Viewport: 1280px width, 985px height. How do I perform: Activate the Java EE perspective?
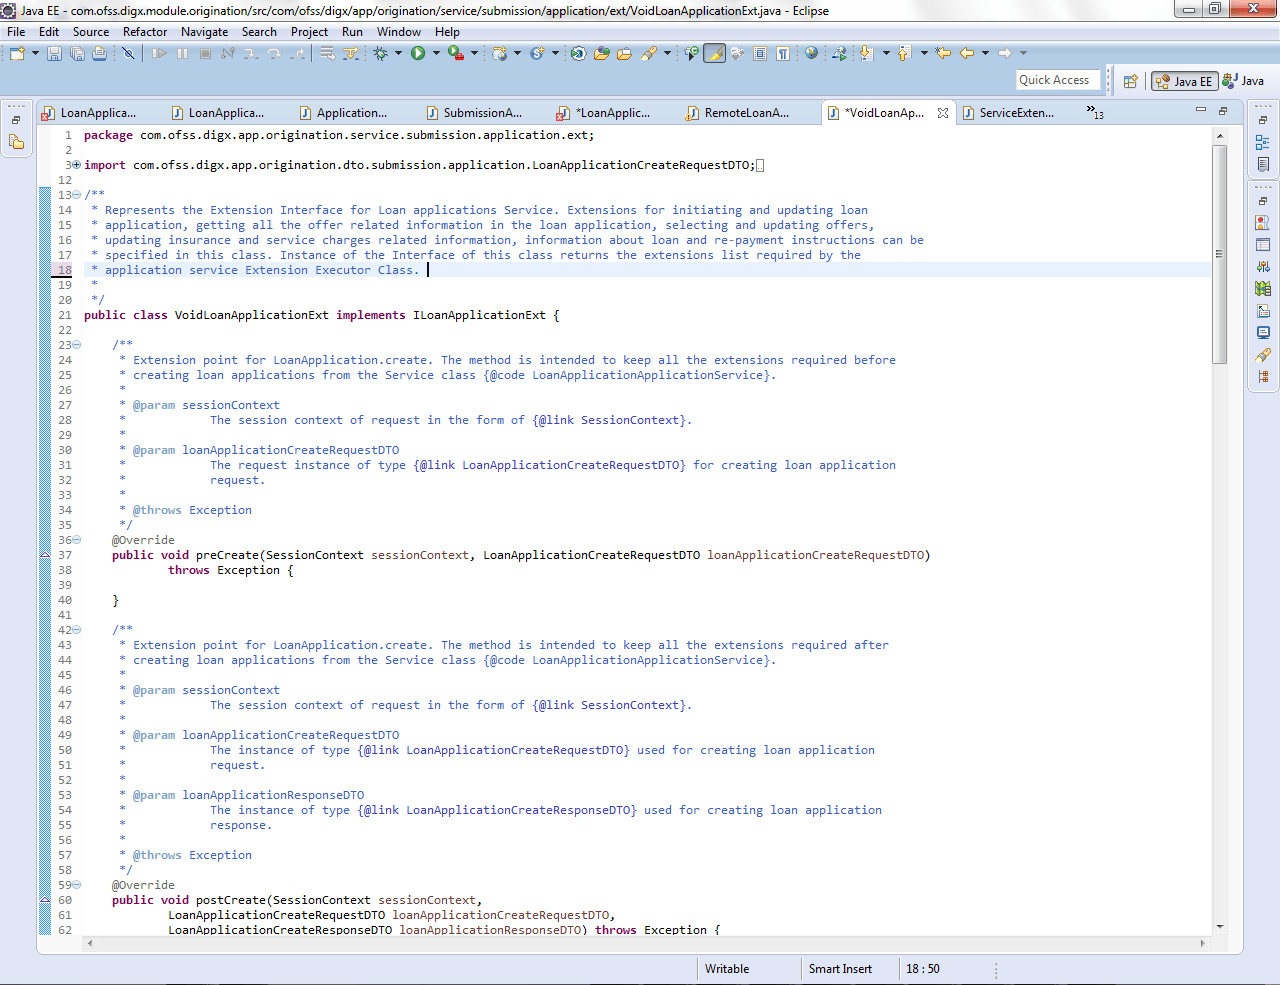[x=1184, y=80]
